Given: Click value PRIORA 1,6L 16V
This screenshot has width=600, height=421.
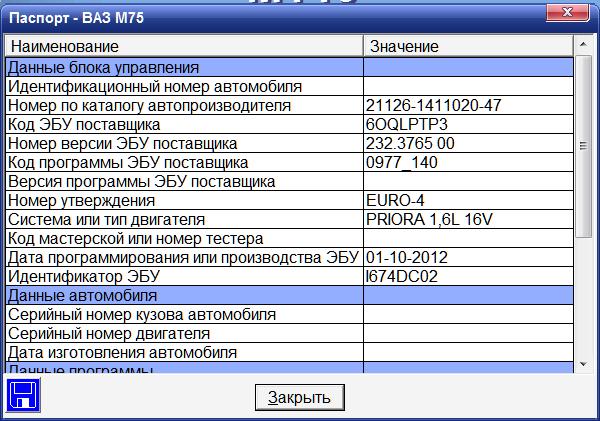Looking at the screenshot, I should pyautogui.click(x=429, y=219).
